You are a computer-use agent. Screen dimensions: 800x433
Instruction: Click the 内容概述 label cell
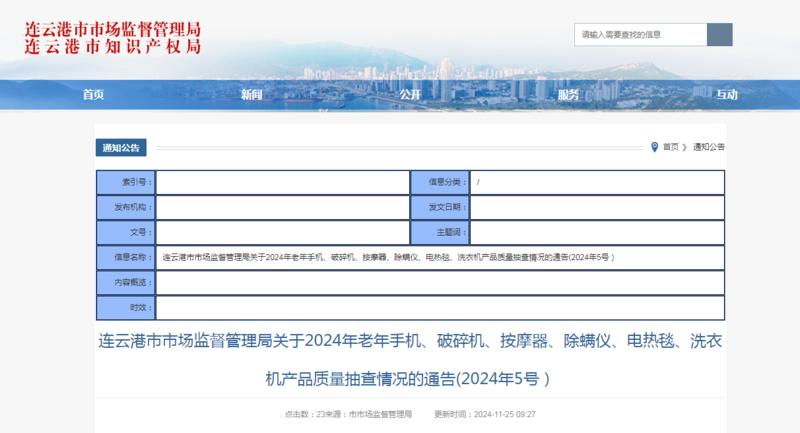126,282
